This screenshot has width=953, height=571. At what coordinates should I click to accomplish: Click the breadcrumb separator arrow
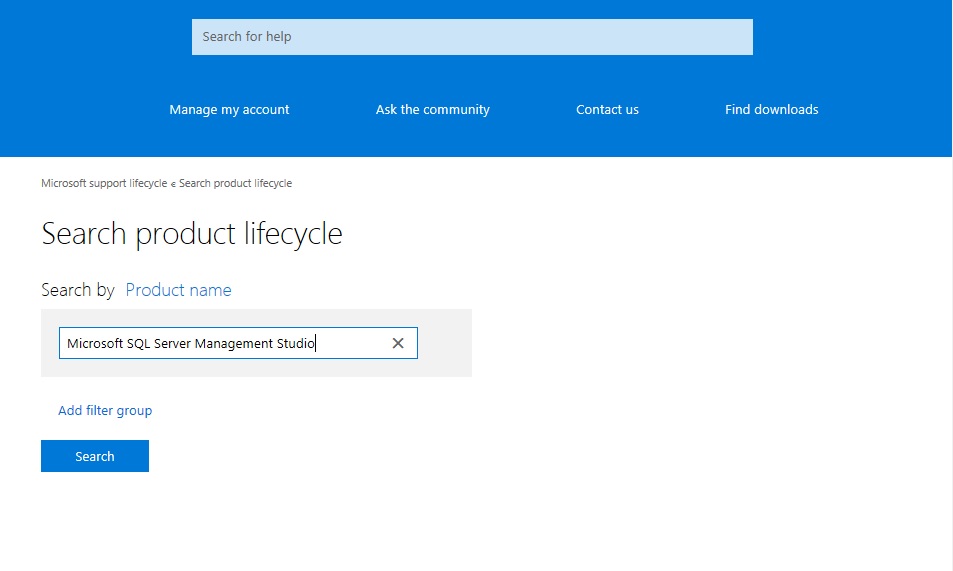click(x=173, y=184)
